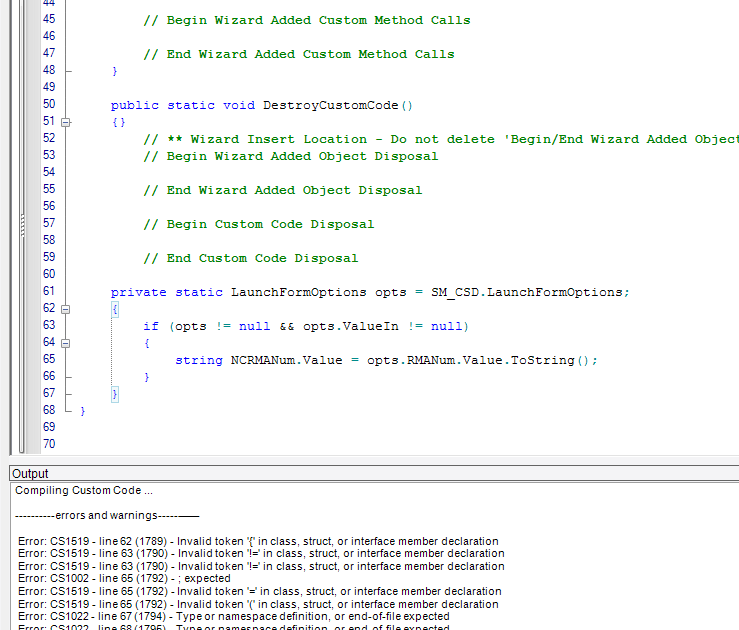This screenshot has width=739, height=630.
Task: Click the 'Begin Wizard Added Object Disposal' comment
Action: pos(291,156)
